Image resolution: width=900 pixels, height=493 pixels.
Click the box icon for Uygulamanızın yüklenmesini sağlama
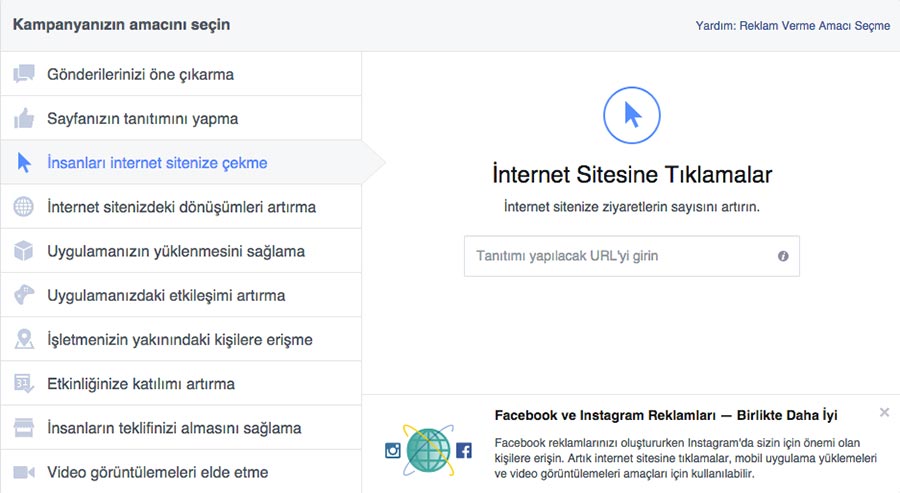[24, 251]
